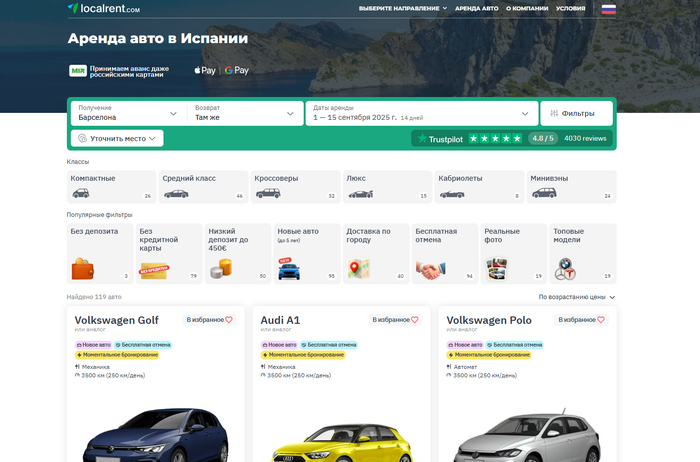Add Audi A1 via В избранное
700x462 pixels.
[395, 320]
